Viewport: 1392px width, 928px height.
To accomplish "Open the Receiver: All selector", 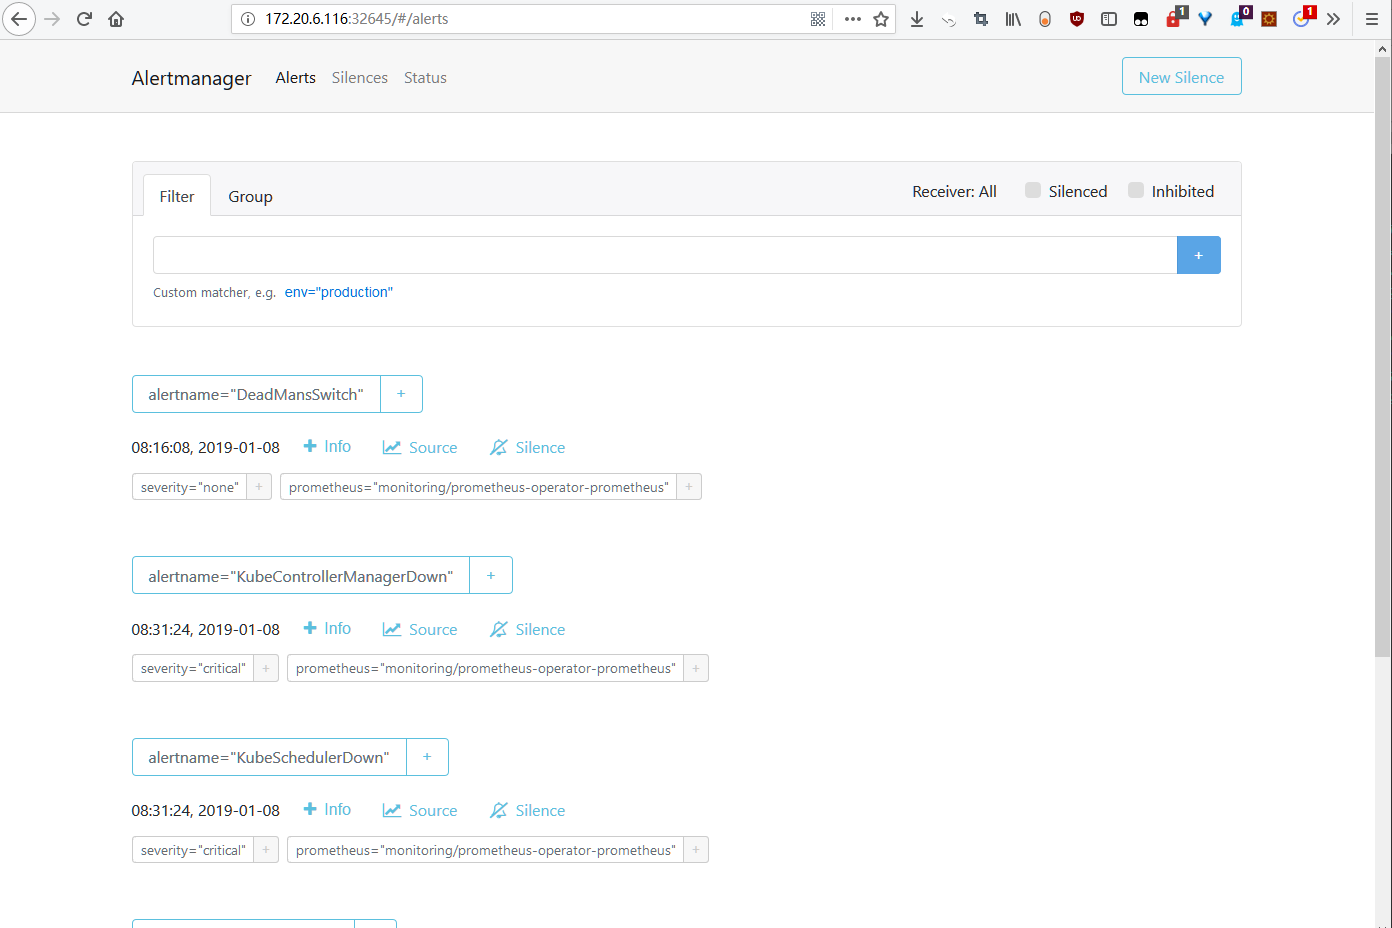I will click(x=954, y=191).
